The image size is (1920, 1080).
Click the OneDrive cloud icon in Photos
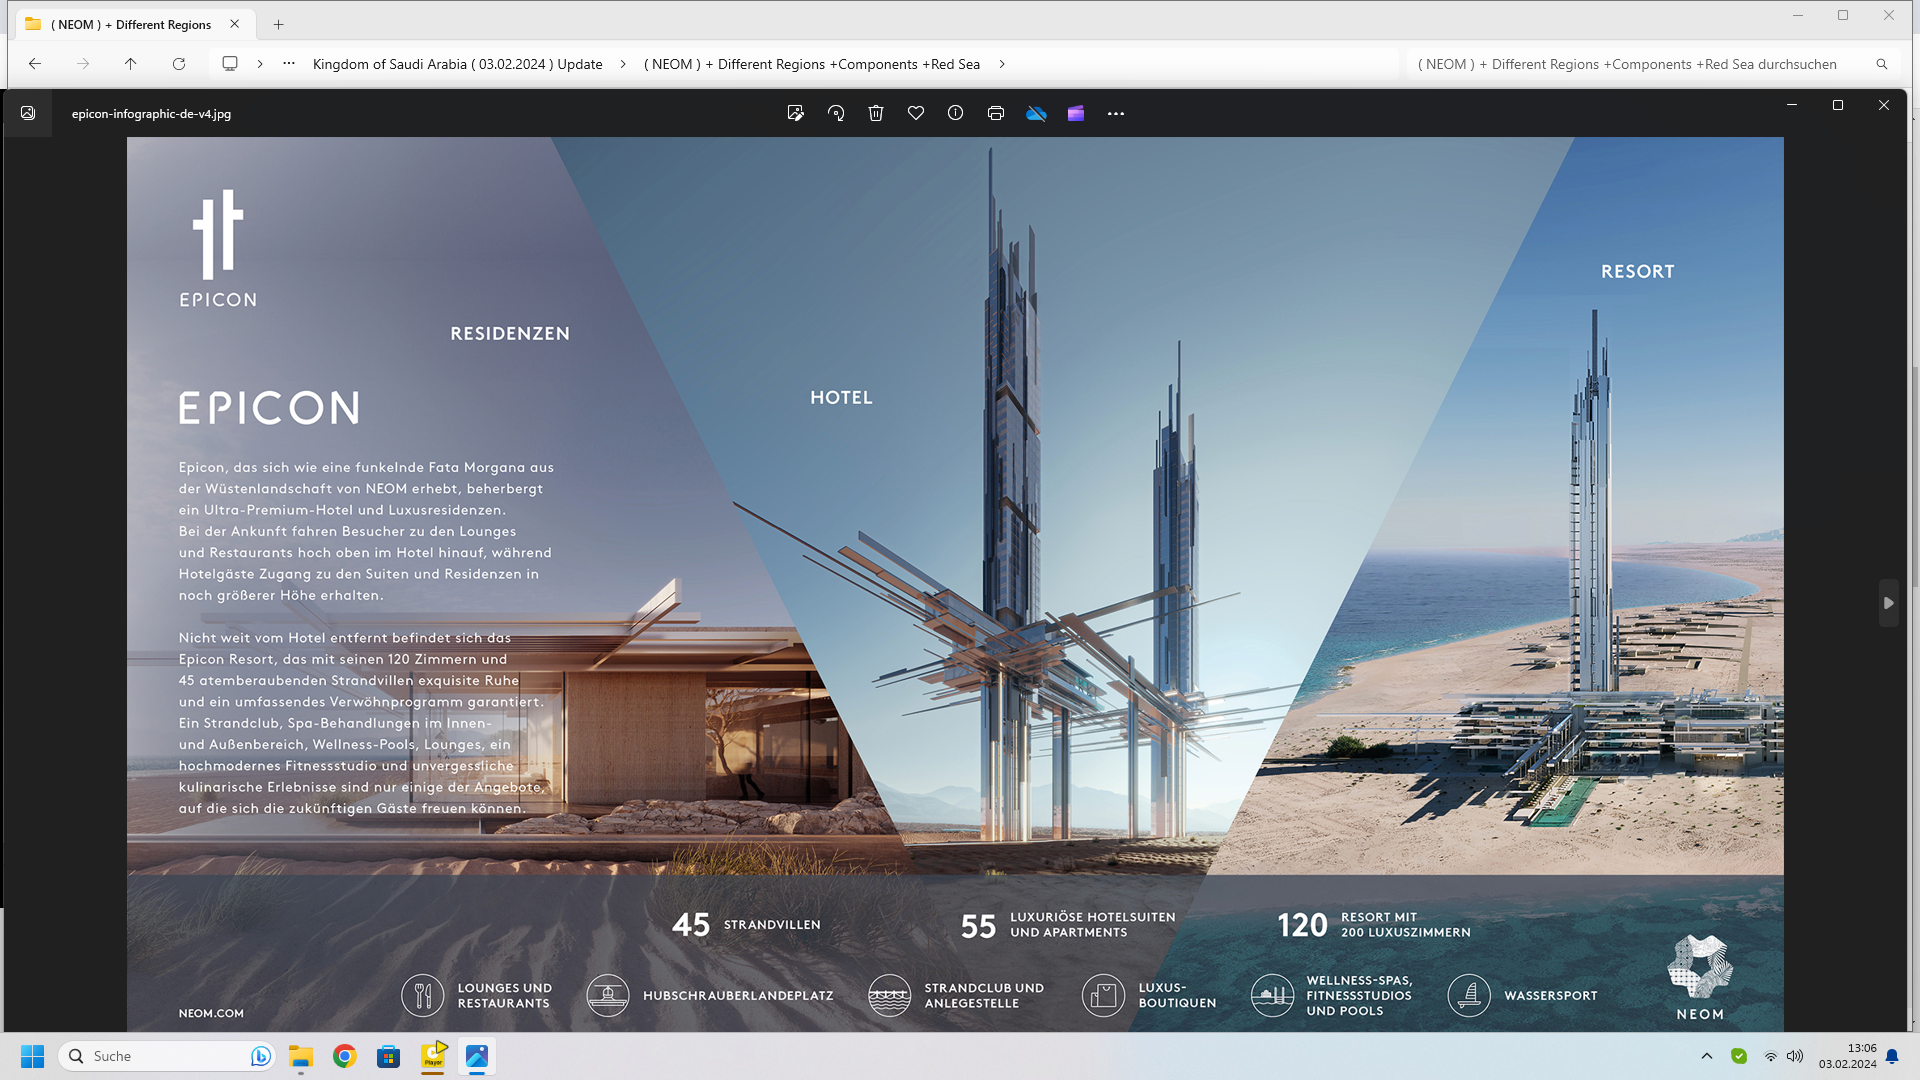(1036, 114)
